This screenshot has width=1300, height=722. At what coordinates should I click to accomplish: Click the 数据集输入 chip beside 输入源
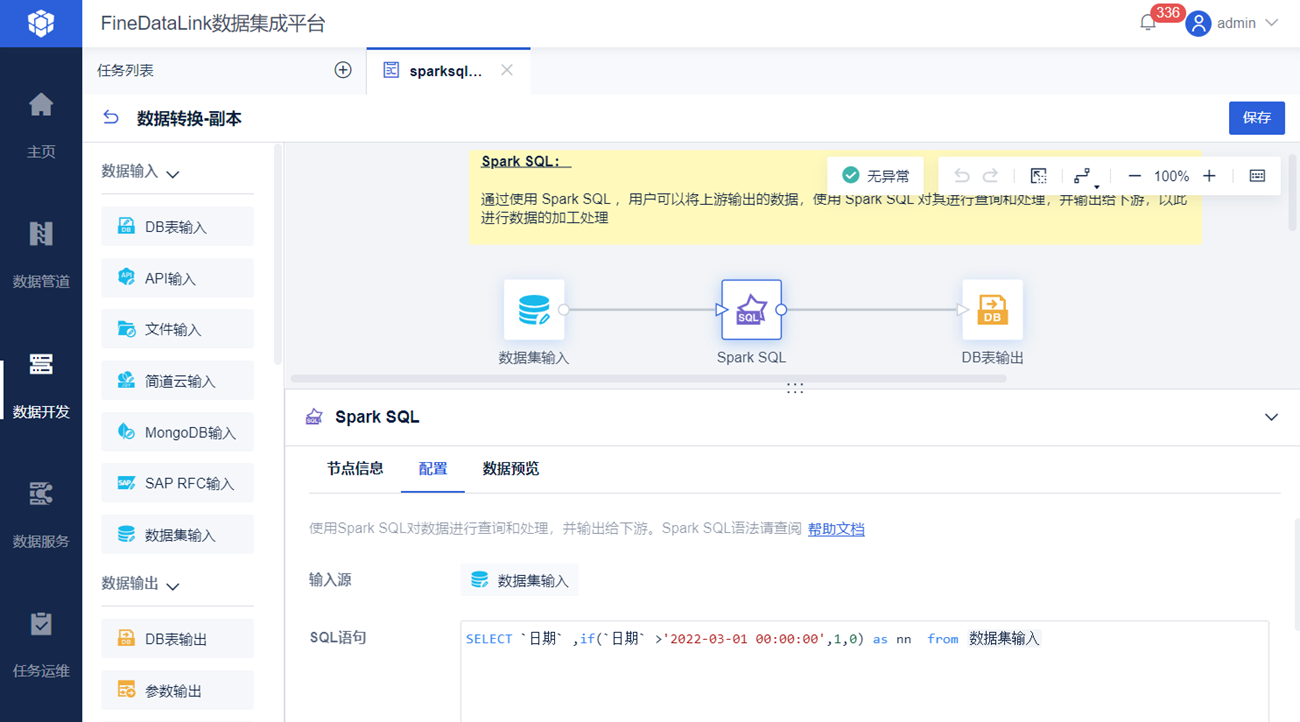click(x=519, y=580)
